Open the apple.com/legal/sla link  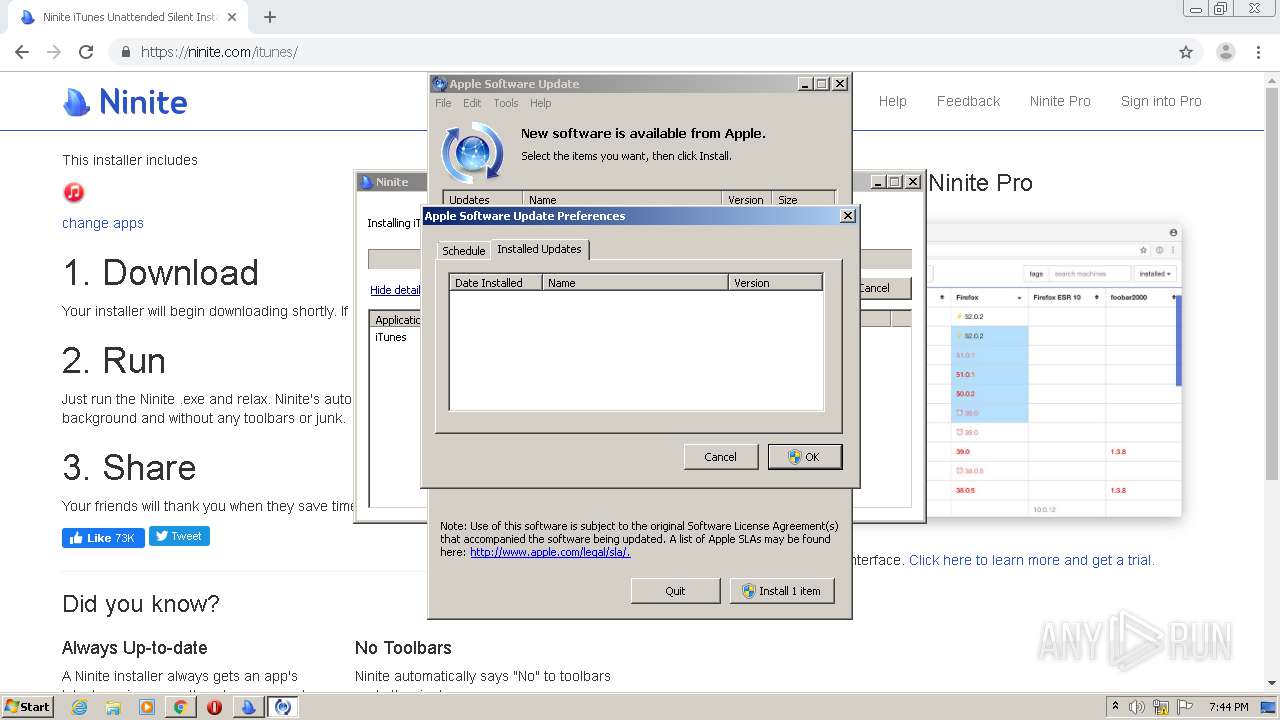coord(550,552)
